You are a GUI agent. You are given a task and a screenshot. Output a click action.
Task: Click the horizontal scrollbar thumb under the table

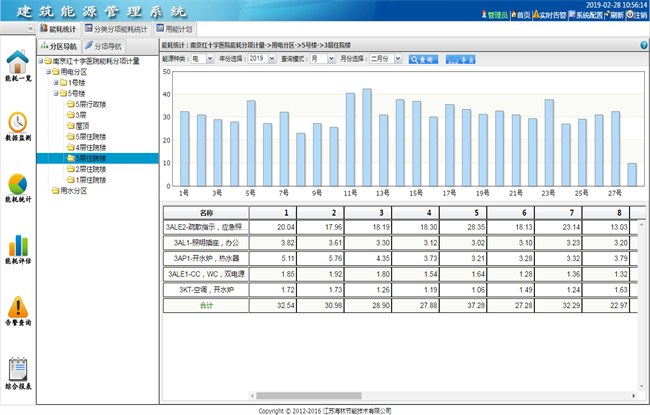(x=309, y=396)
